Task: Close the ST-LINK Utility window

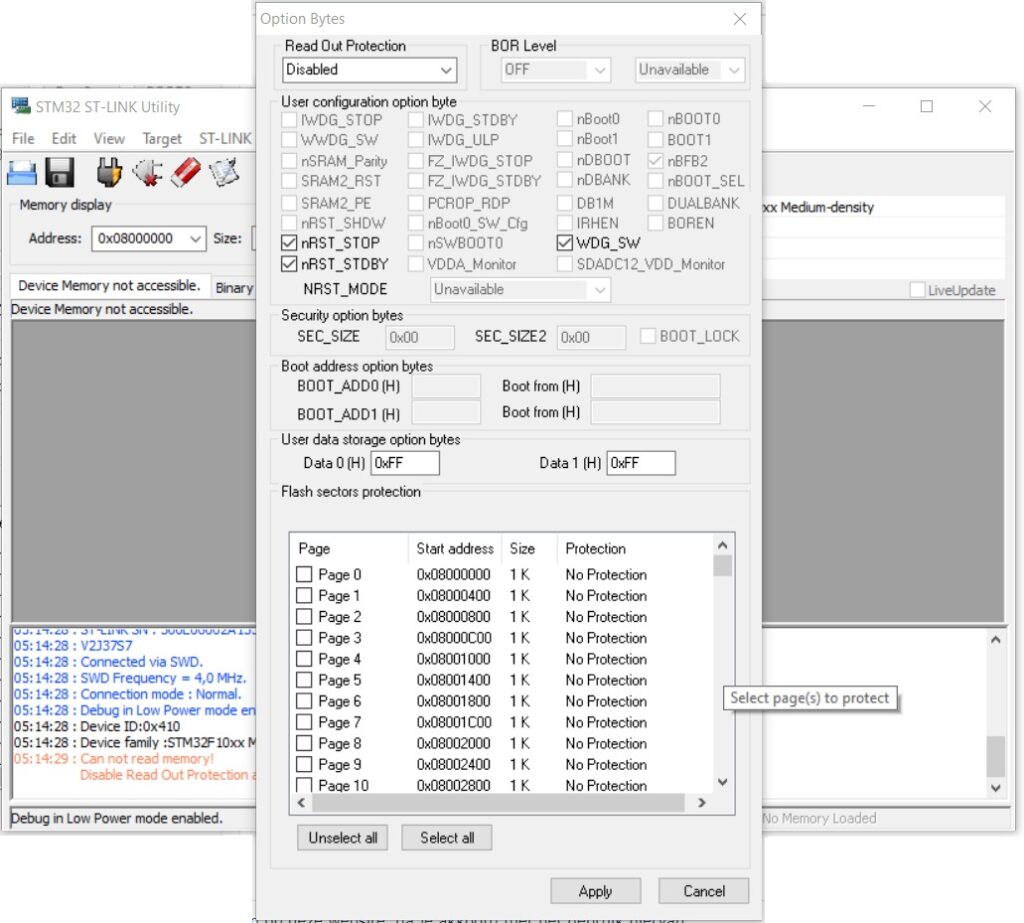Action: pyautogui.click(x=985, y=106)
